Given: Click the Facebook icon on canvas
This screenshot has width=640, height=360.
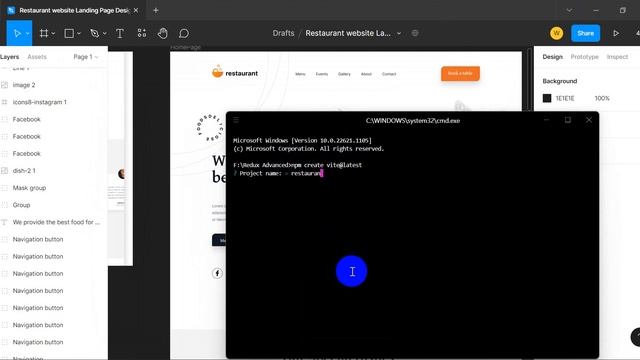Looking at the screenshot, I should (217, 273).
